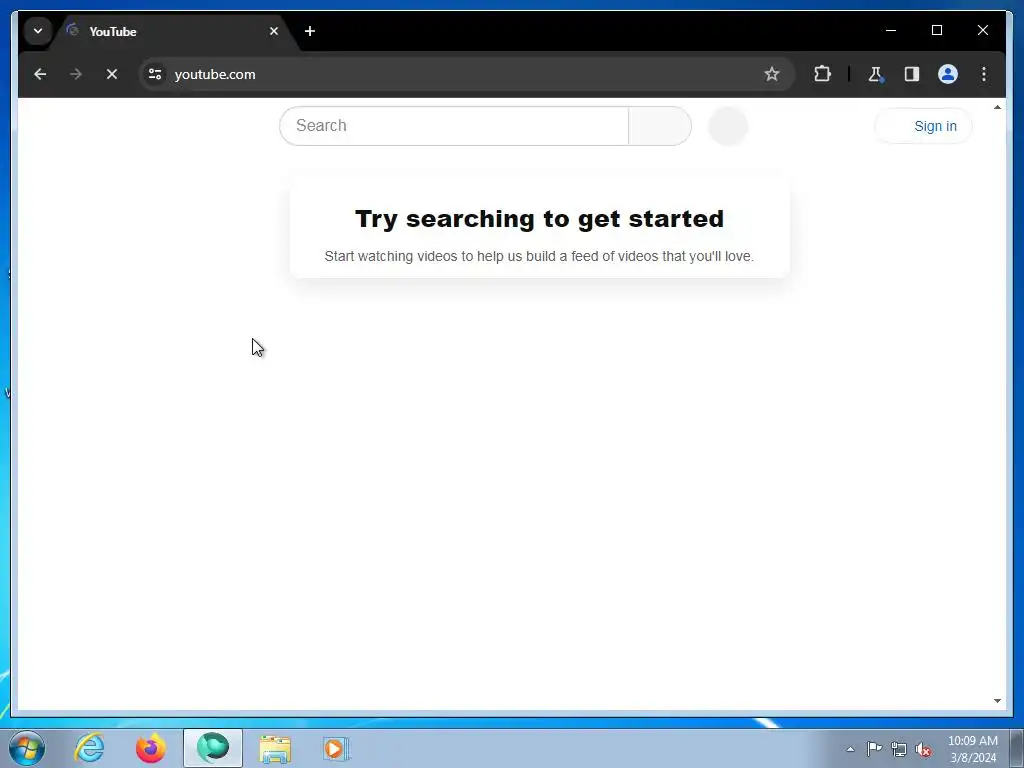This screenshot has height=768, width=1024.
Task: Click the search submit button beside Search field
Action: coord(660,125)
